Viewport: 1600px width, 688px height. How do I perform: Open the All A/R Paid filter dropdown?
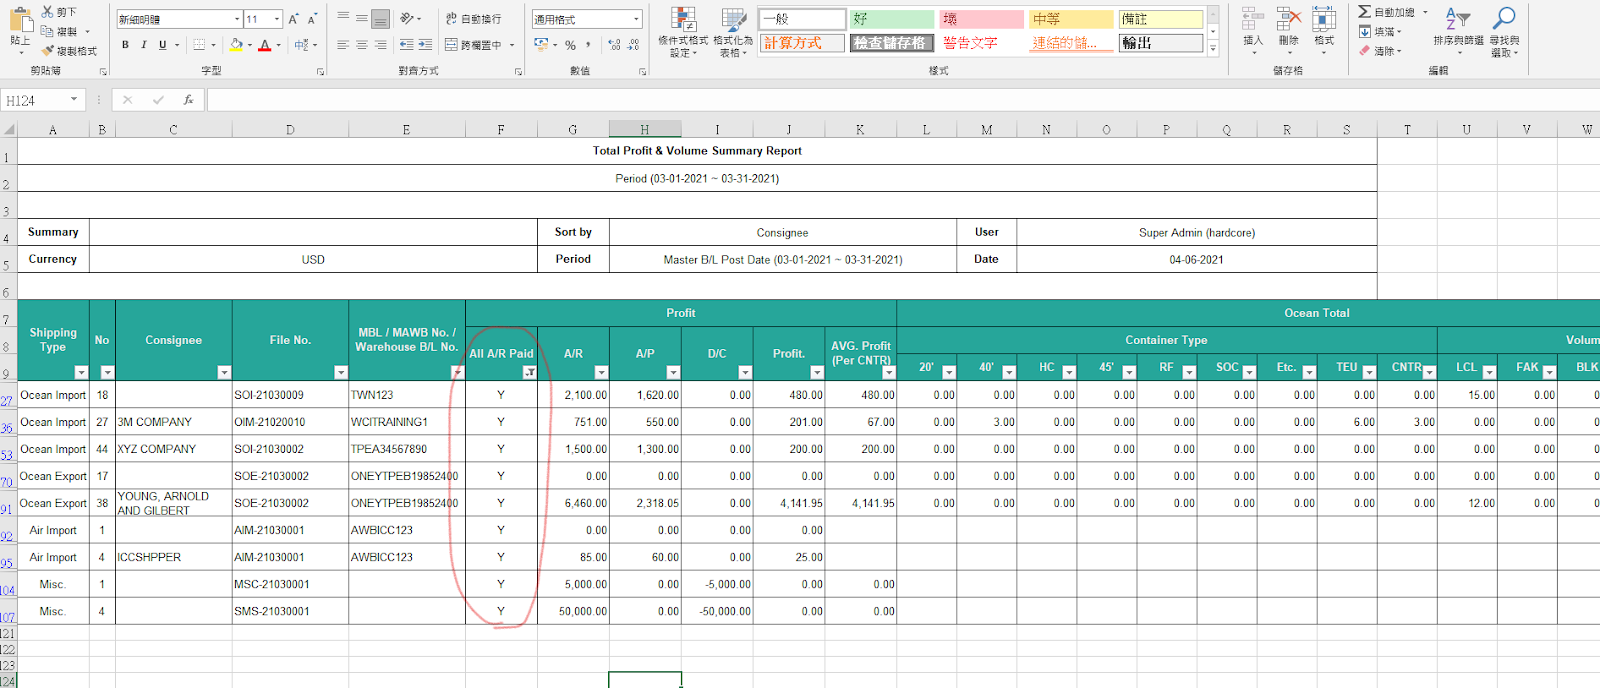[x=529, y=372]
